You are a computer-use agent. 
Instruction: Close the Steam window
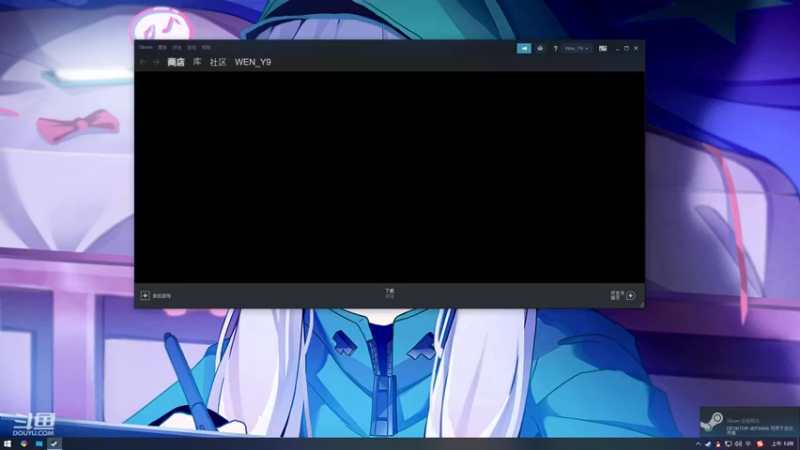click(x=636, y=48)
